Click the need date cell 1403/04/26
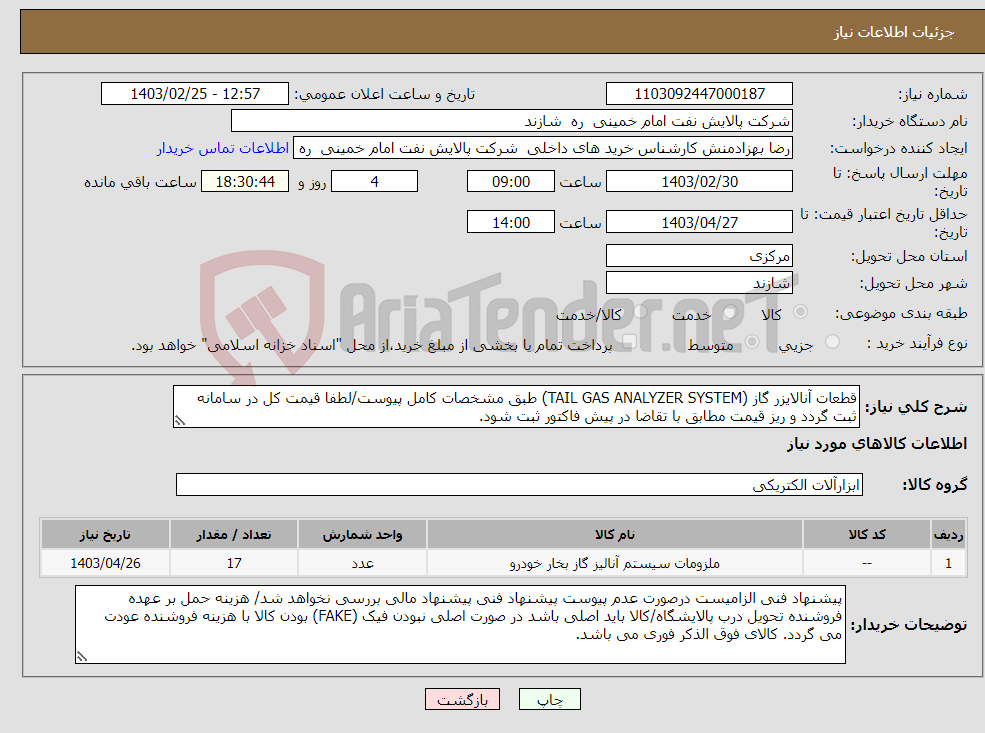The height and width of the screenshot is (733, 985). coord(105,563)
